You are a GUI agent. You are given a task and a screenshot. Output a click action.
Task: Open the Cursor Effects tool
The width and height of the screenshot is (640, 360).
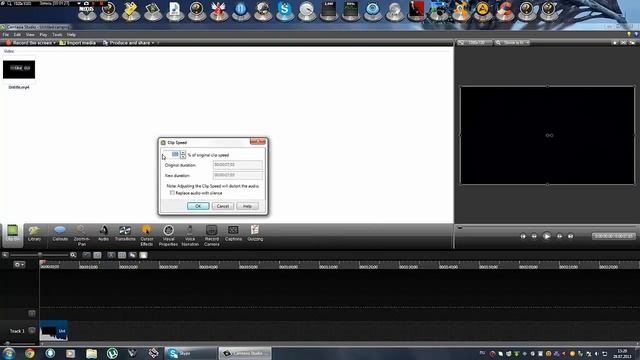tap(147, 236)
